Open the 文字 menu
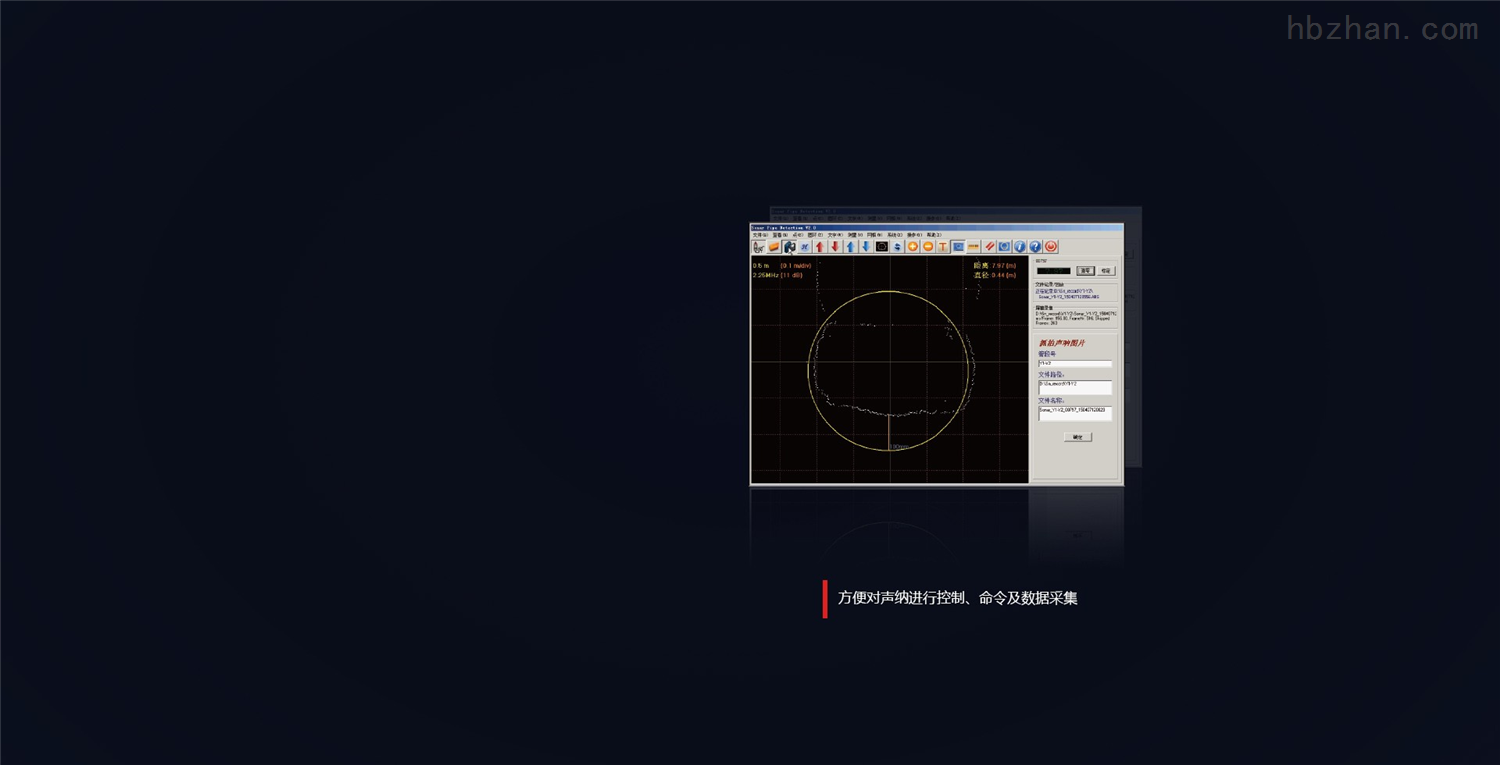The image size is (1500, 765). 835,235
